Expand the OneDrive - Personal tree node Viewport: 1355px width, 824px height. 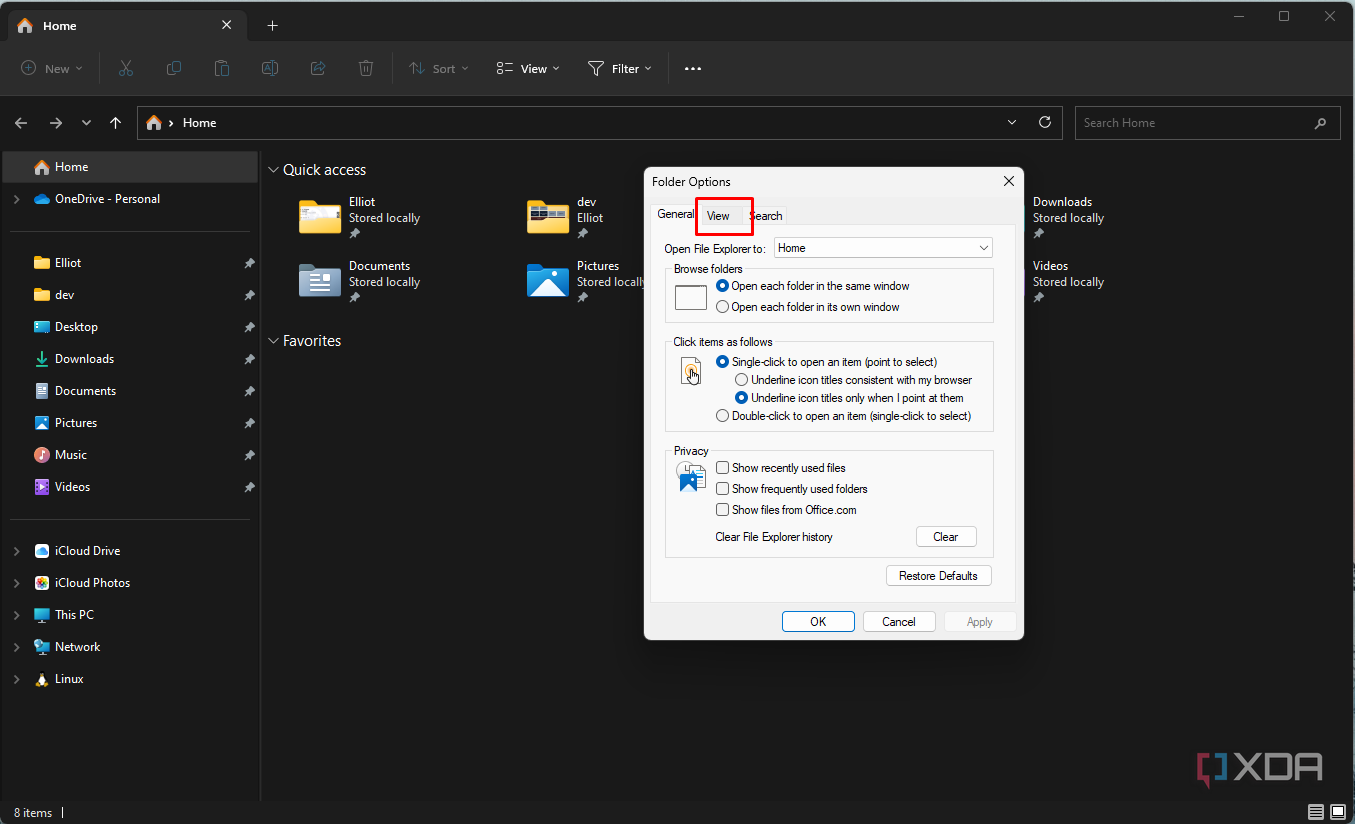[x=16, y=199]
